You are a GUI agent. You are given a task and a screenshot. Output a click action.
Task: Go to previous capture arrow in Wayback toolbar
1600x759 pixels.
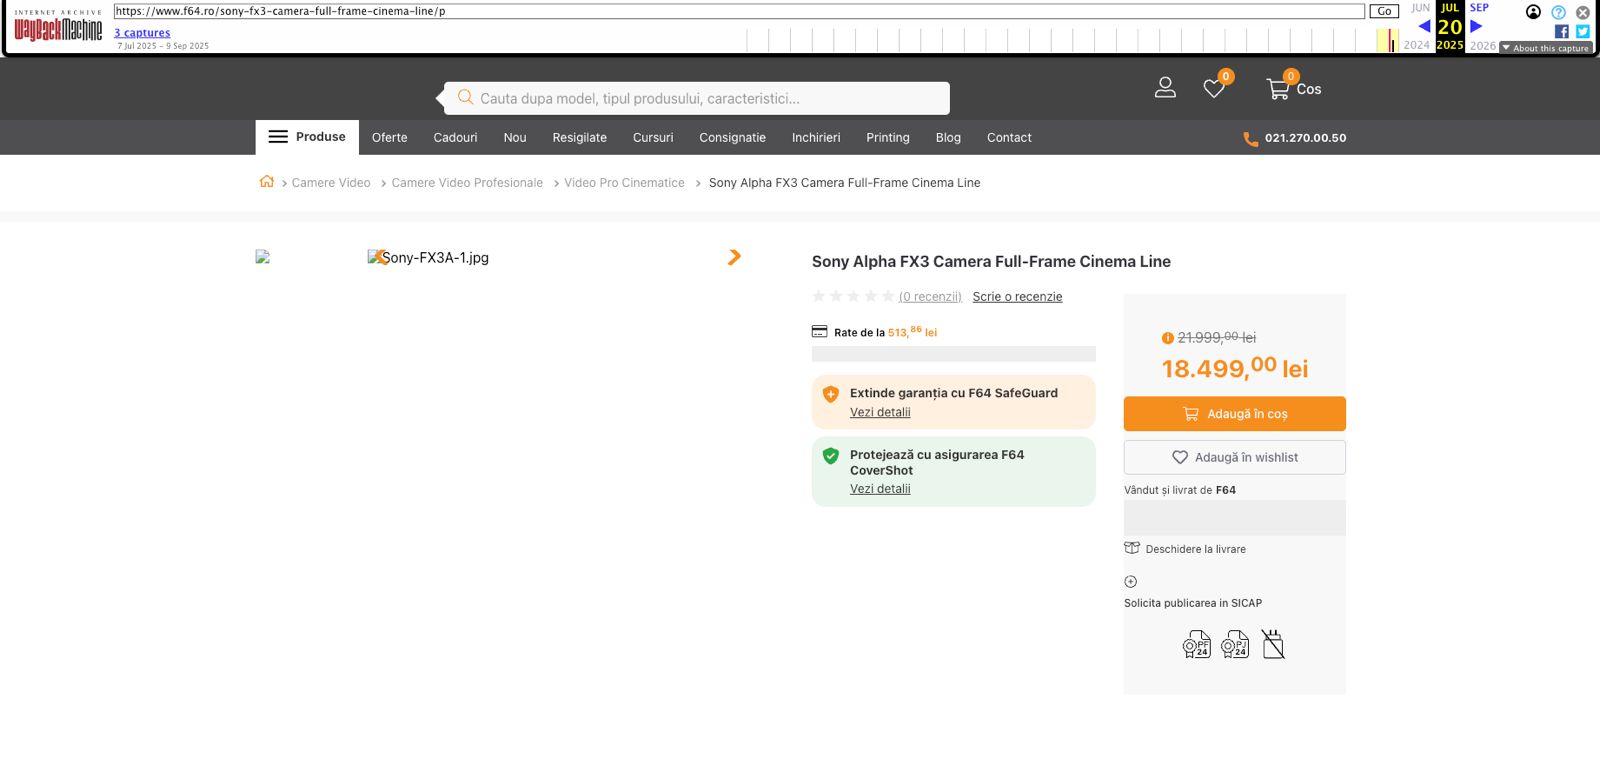coord(1424,27)
